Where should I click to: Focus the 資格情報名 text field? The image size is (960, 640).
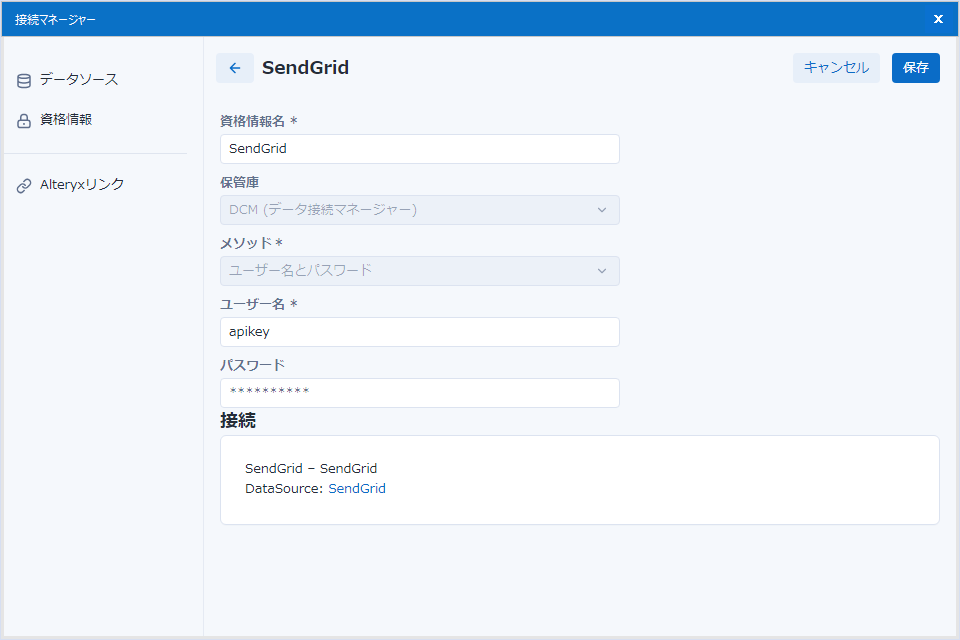pyautogui.click(x=419, y=149)
